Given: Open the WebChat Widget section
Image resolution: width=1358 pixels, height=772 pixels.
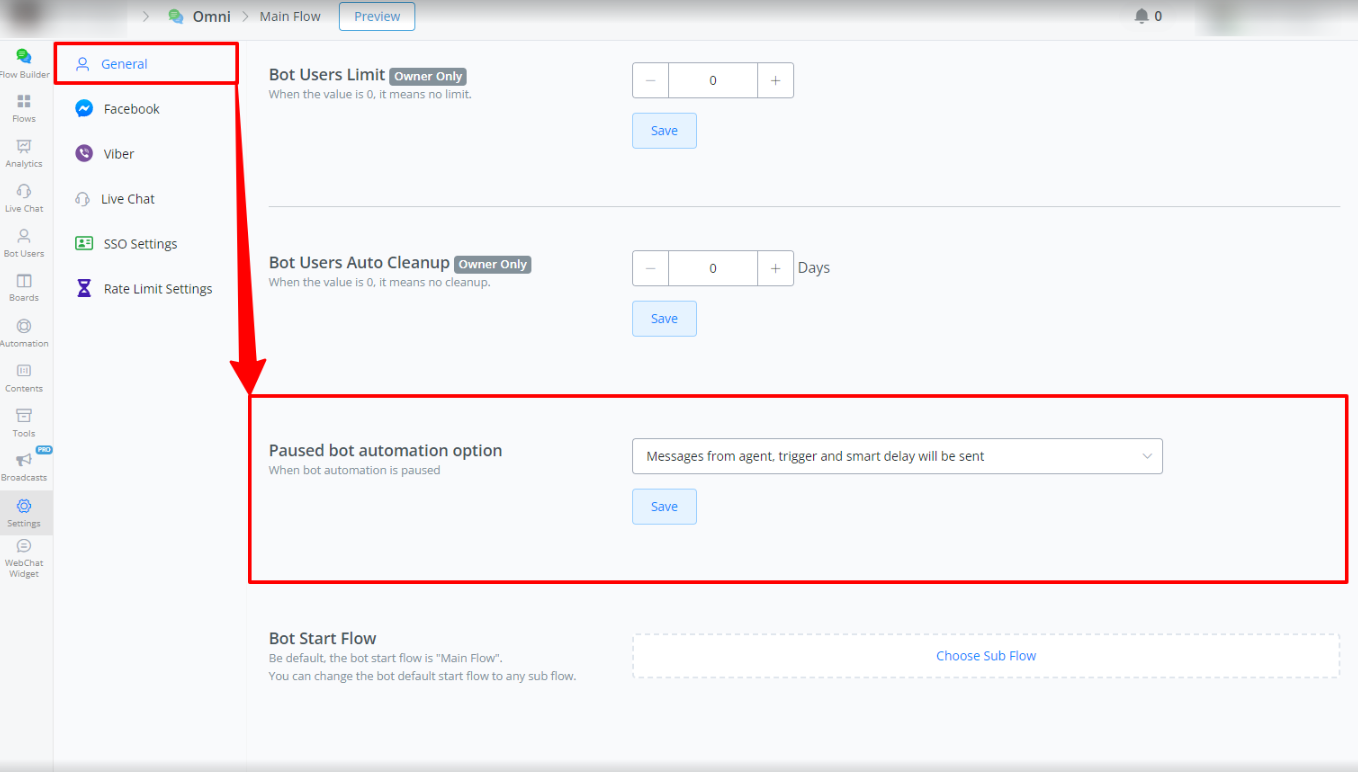Looking at the screenshot, I should coord(24,557).
